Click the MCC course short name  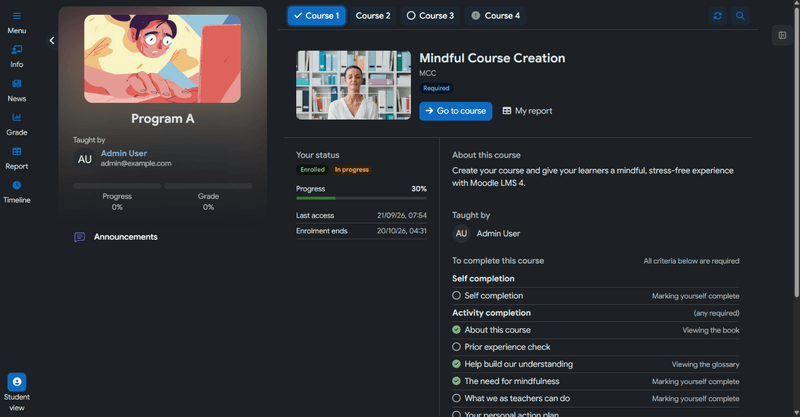point(428,73)
